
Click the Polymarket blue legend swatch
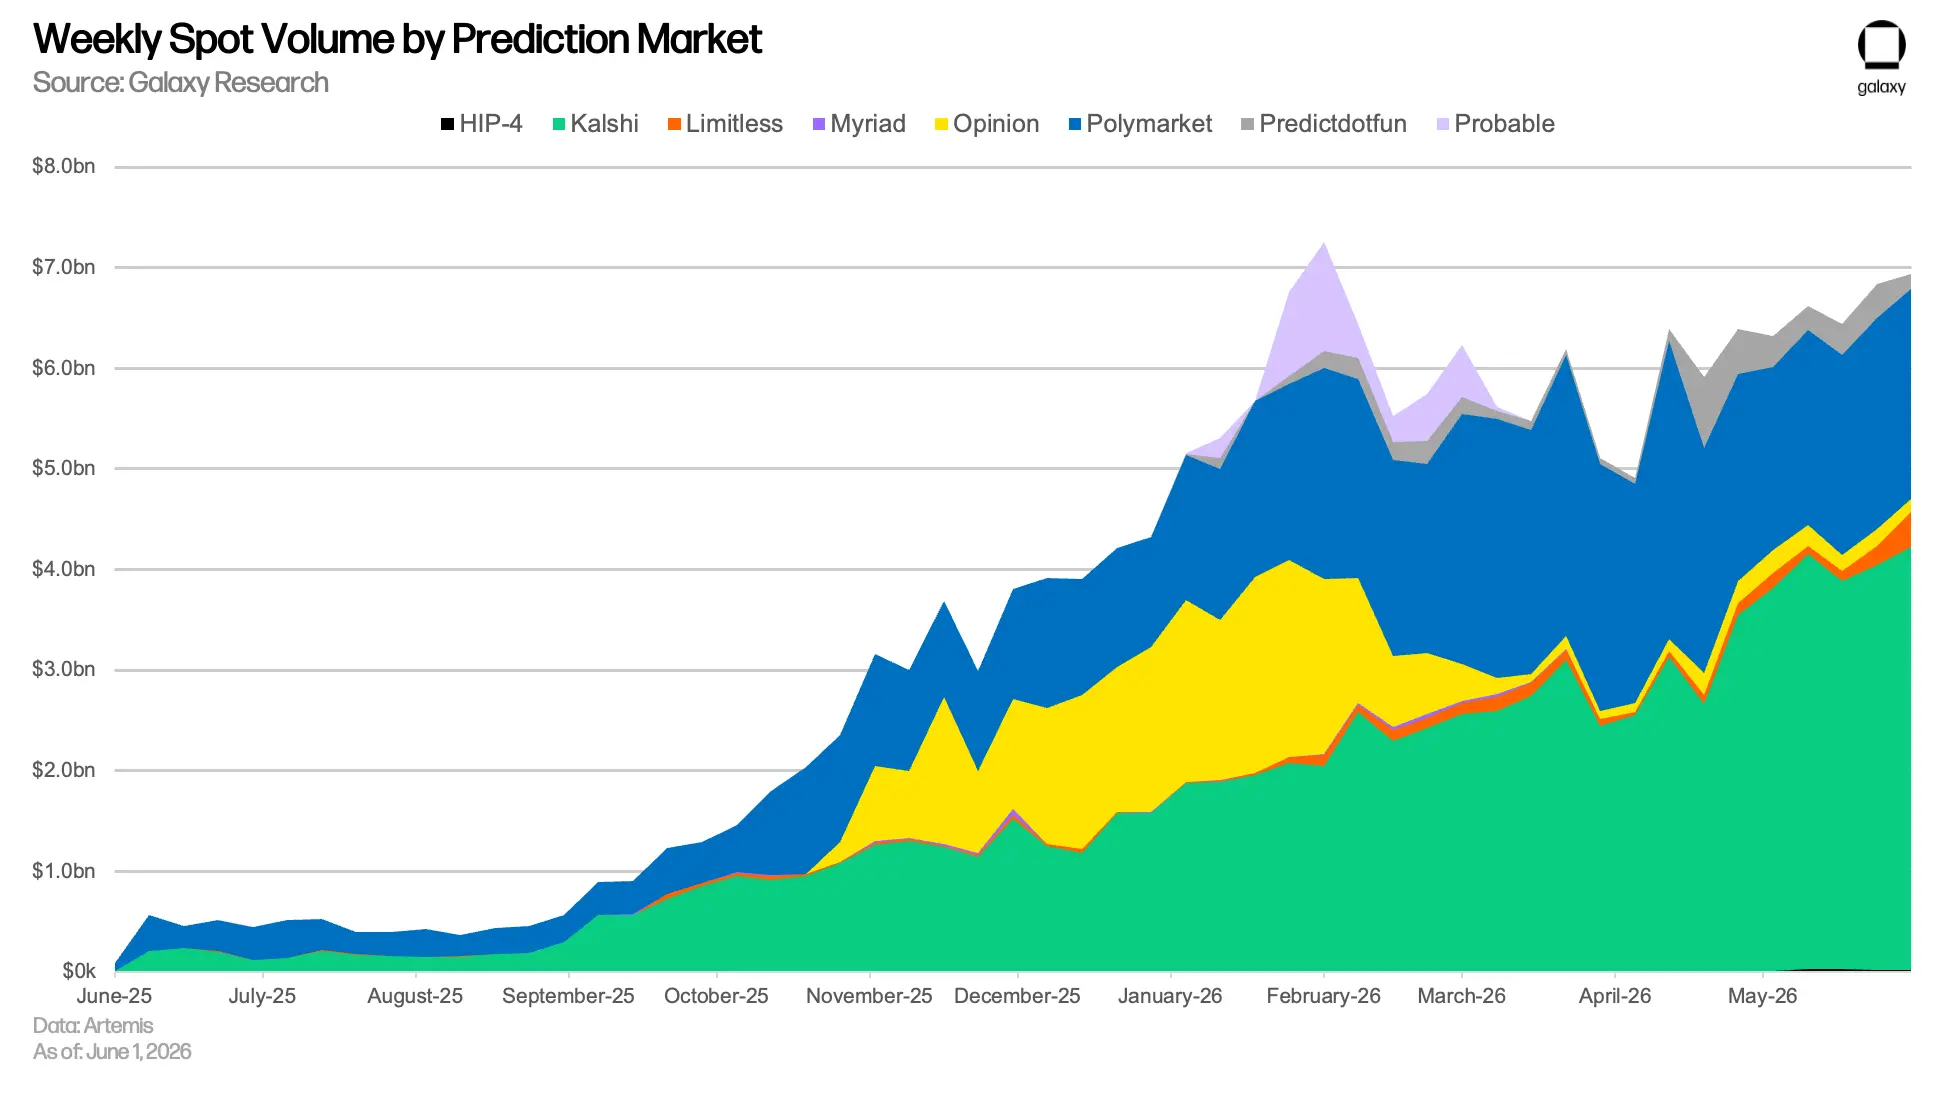(1075, 124)
